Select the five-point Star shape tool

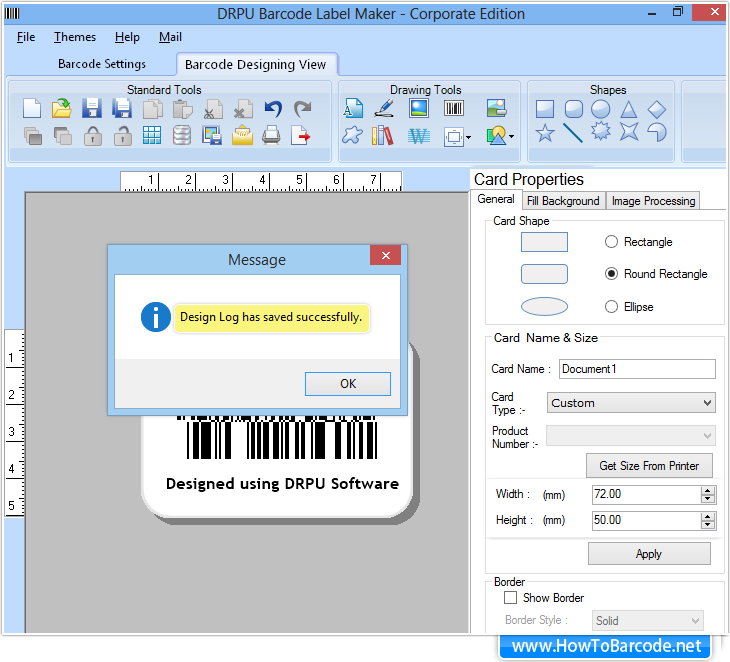click(x=545, y=133)
